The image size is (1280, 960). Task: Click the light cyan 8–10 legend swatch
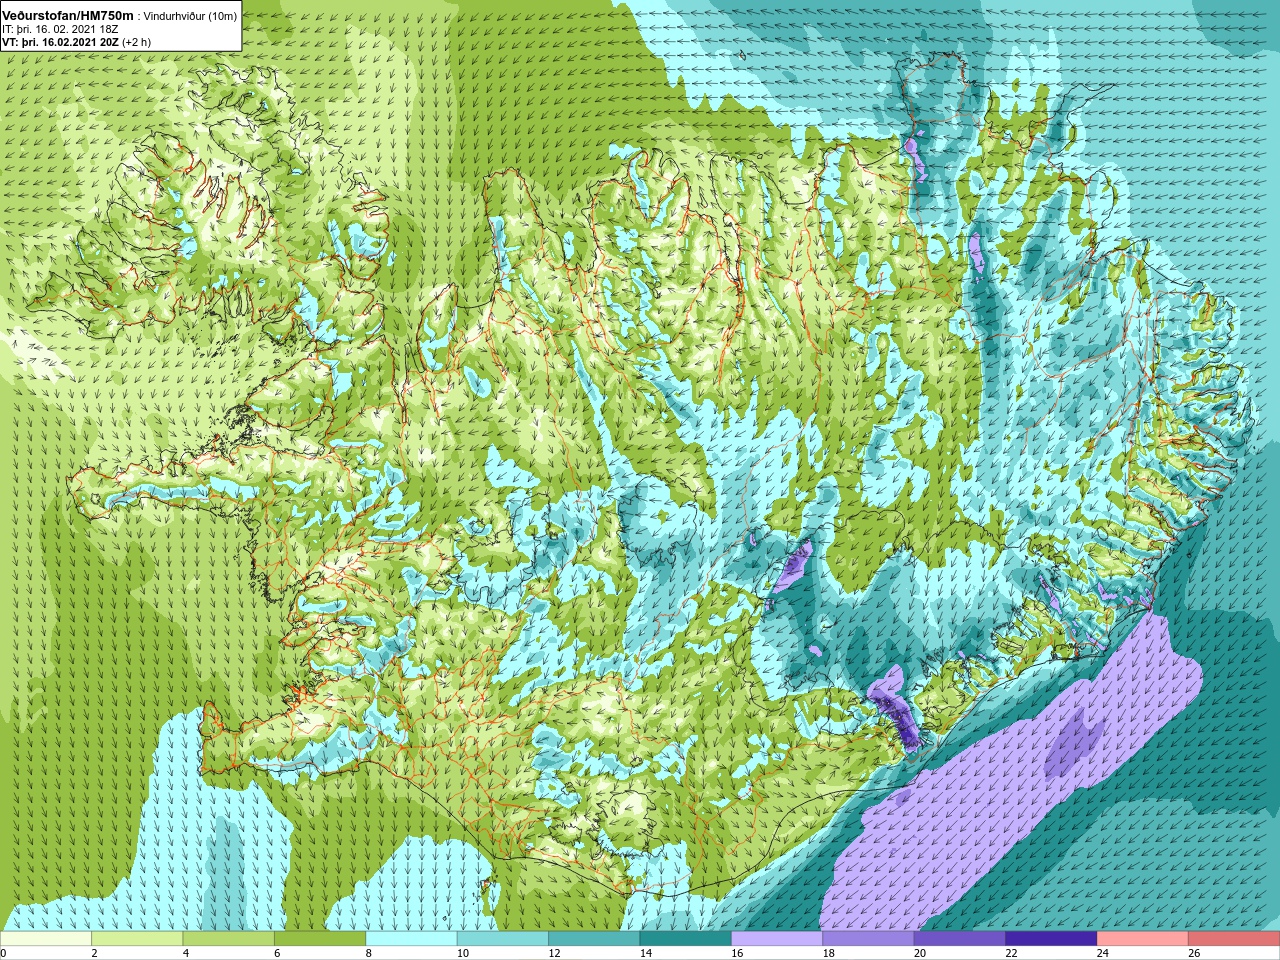pyautogui.click(x=411, y=939)
